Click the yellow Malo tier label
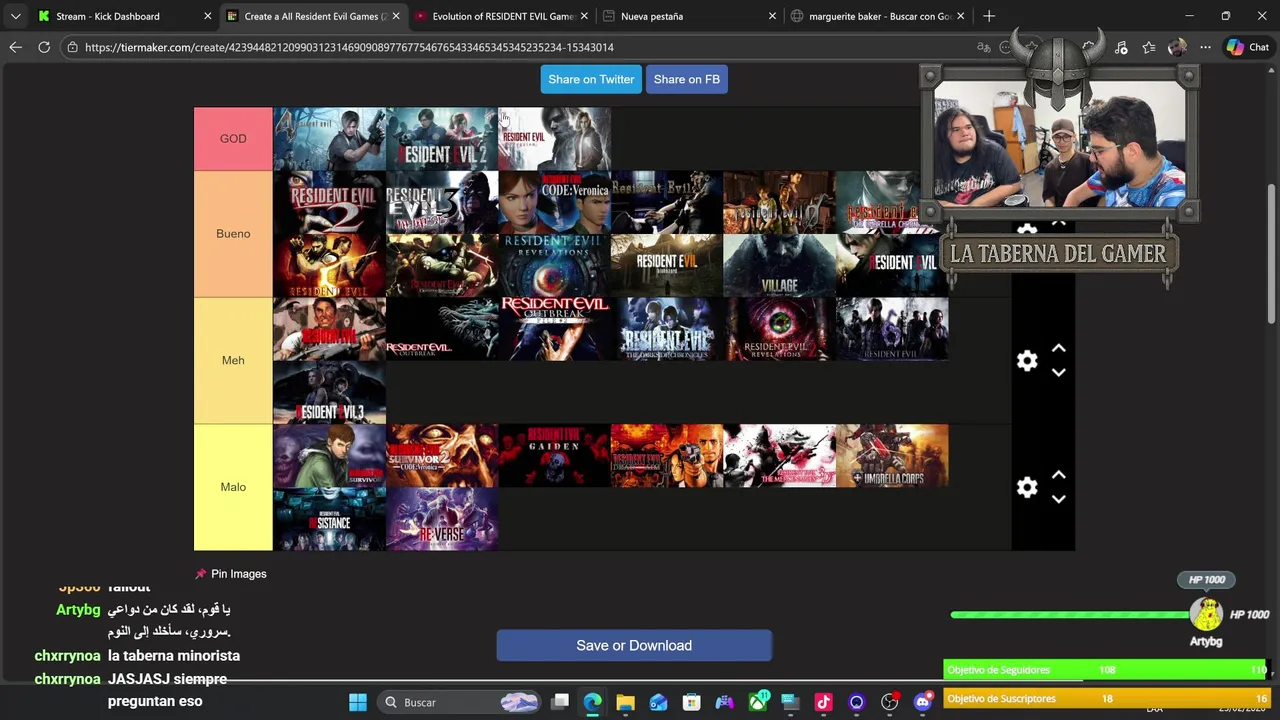Viewport: 1280px width, 720px height. [233, 487]
